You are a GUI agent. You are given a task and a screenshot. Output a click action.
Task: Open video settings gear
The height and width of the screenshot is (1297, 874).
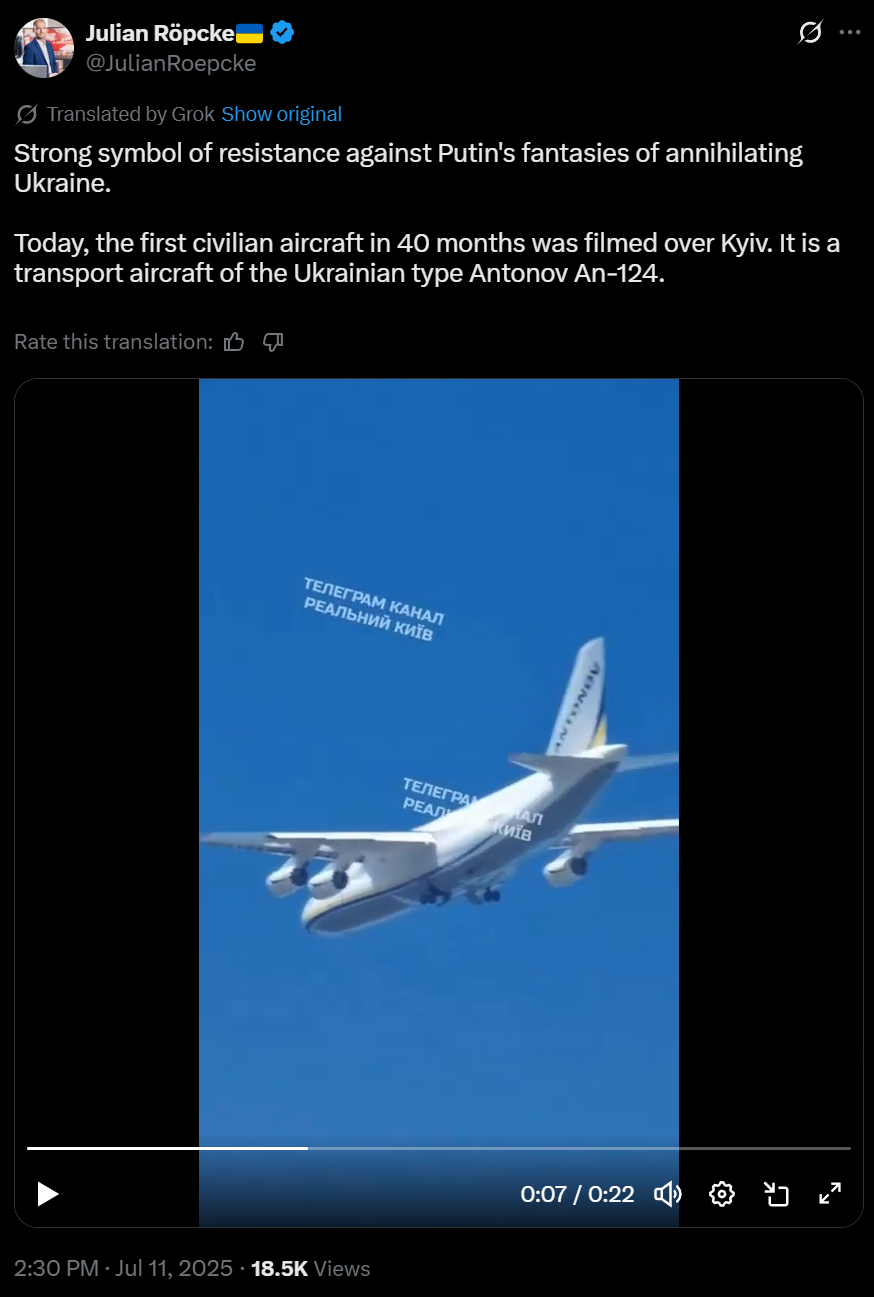[x=722, y=1194]
